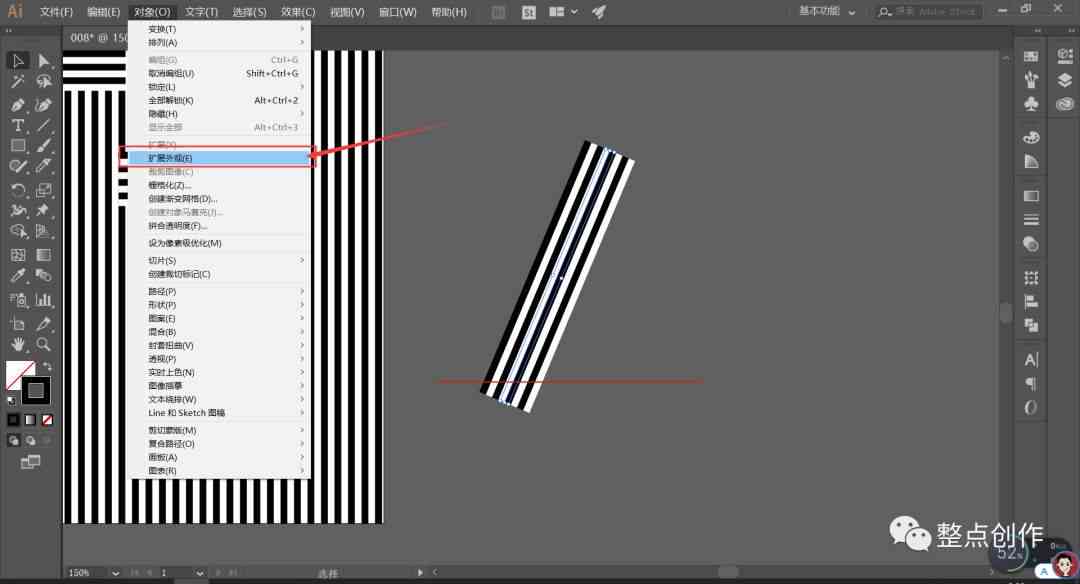Open the Paragraph panel icon
Image resolution: width=1080 pixels, height=584 pixels.
pos(1031,384)
